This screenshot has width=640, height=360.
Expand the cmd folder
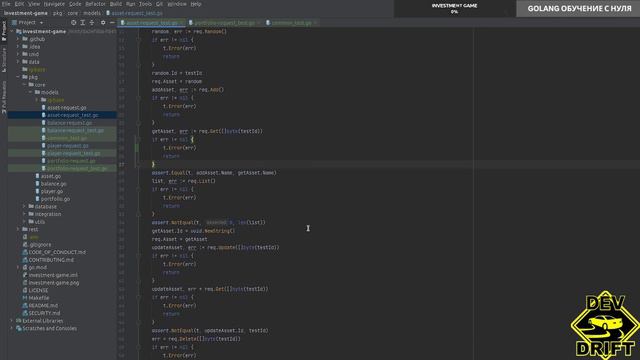click(18, 54)
